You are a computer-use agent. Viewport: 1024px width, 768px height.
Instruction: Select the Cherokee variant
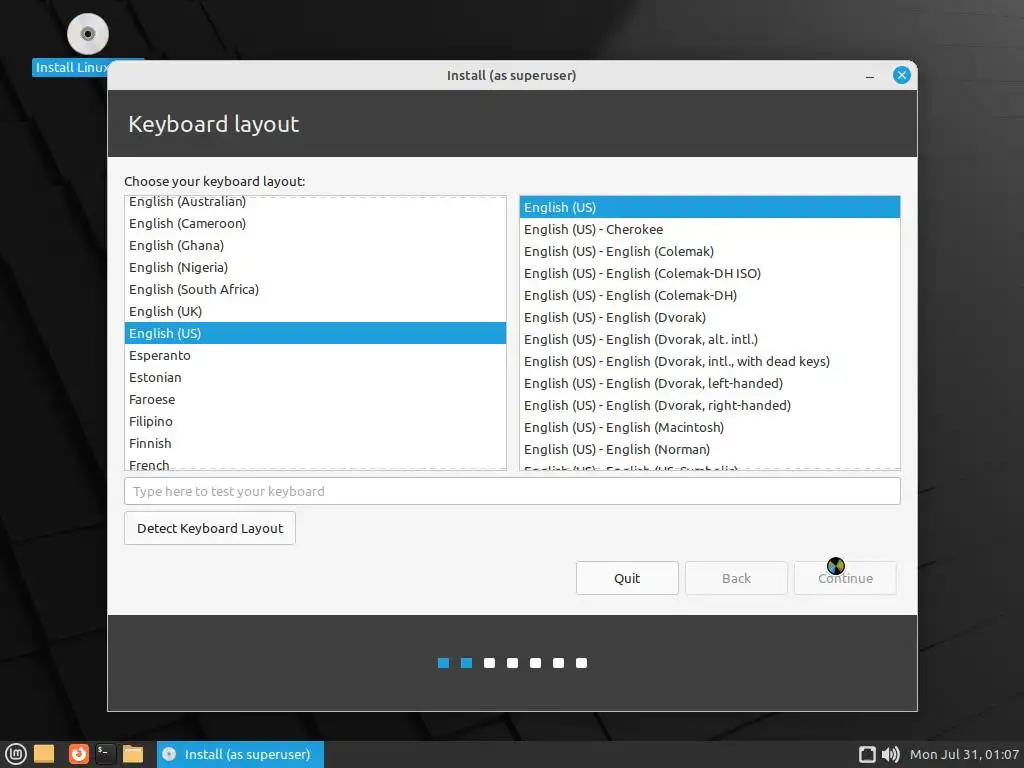[x=710, y=229]
